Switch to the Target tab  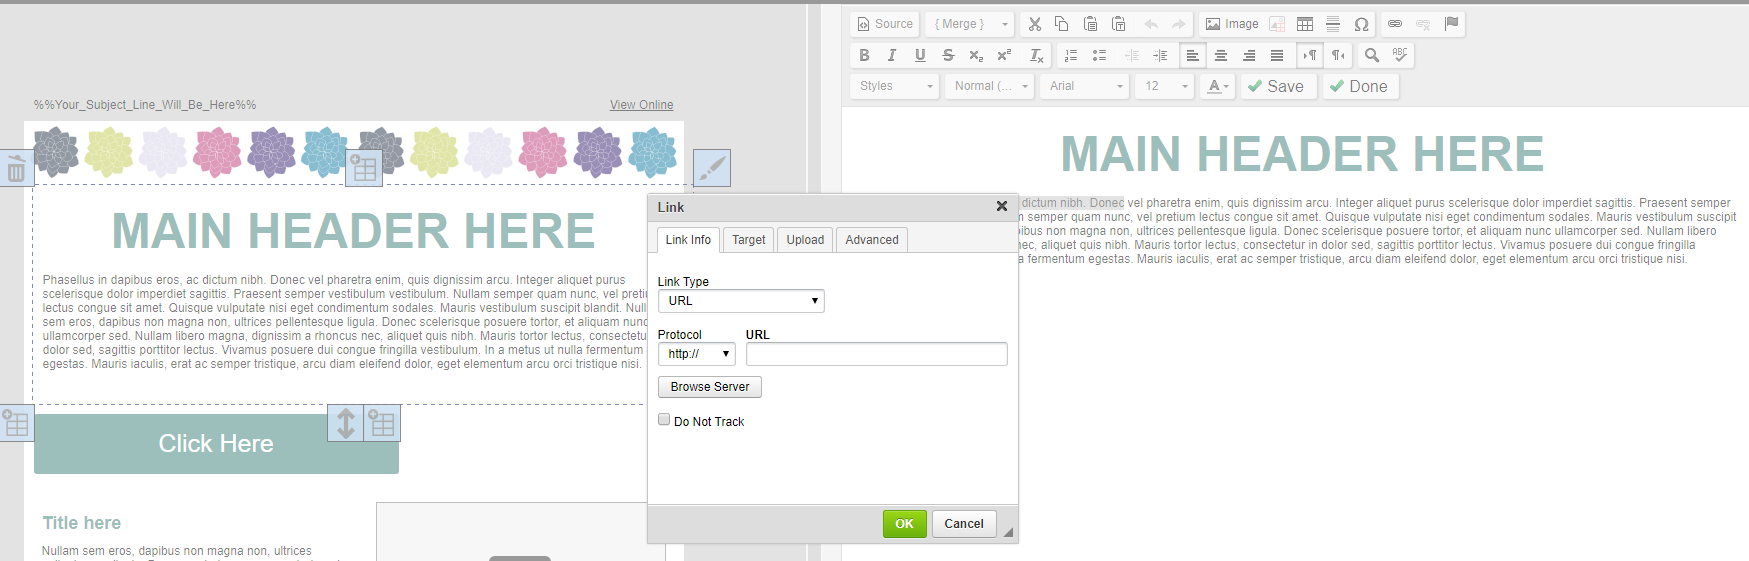coord(748,240)
